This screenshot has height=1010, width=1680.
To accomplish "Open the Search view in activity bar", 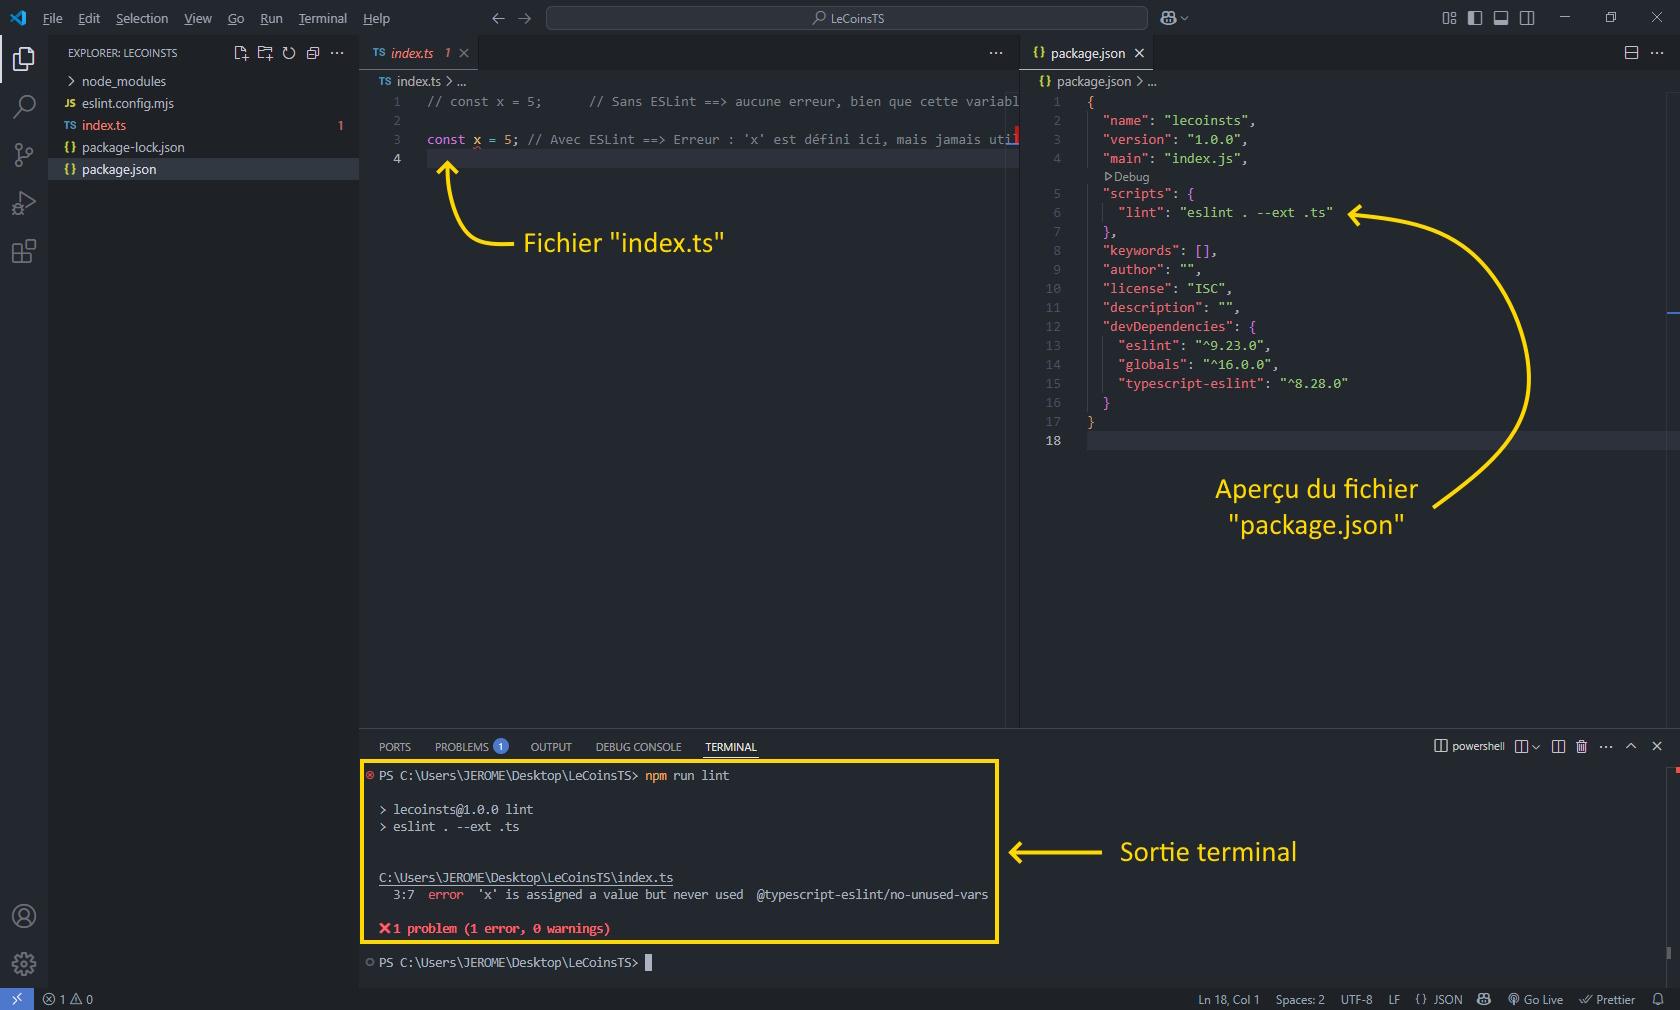I will pyautogui.click(x=24, y=107).
